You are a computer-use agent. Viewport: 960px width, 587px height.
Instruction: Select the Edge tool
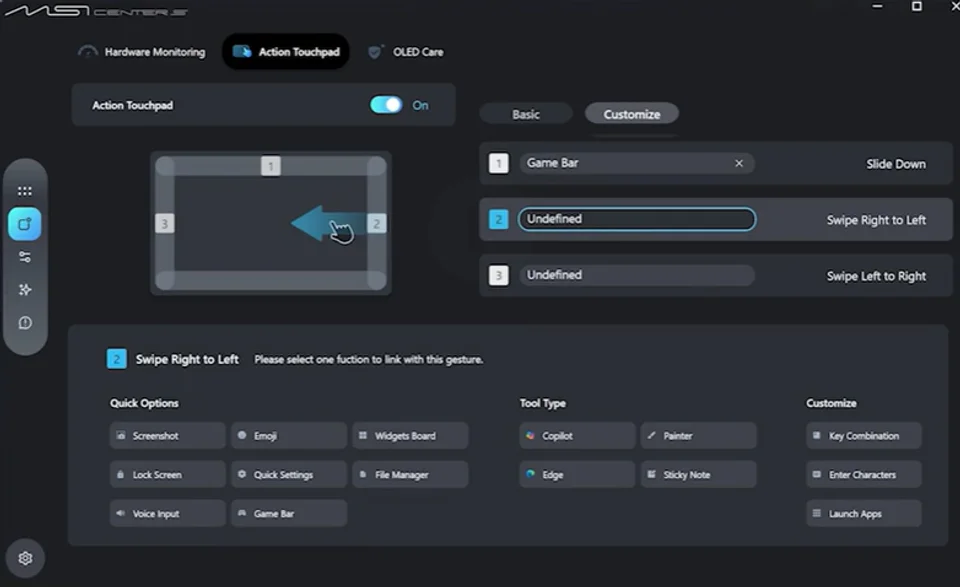click(577, 474)
